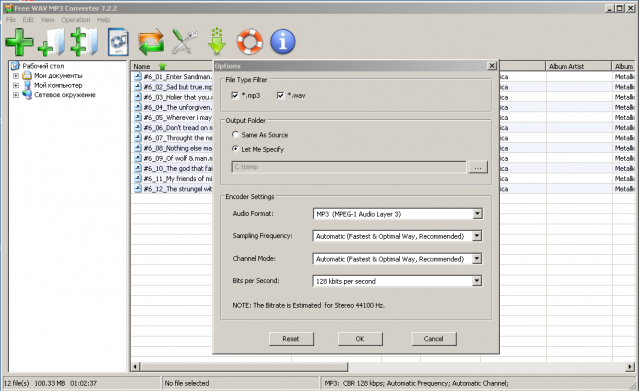Expand the Сетевое окружение tree node

[15, 95]
